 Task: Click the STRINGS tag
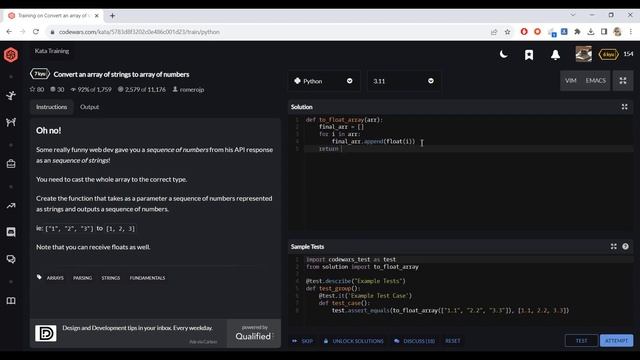(x=111, y=278)
